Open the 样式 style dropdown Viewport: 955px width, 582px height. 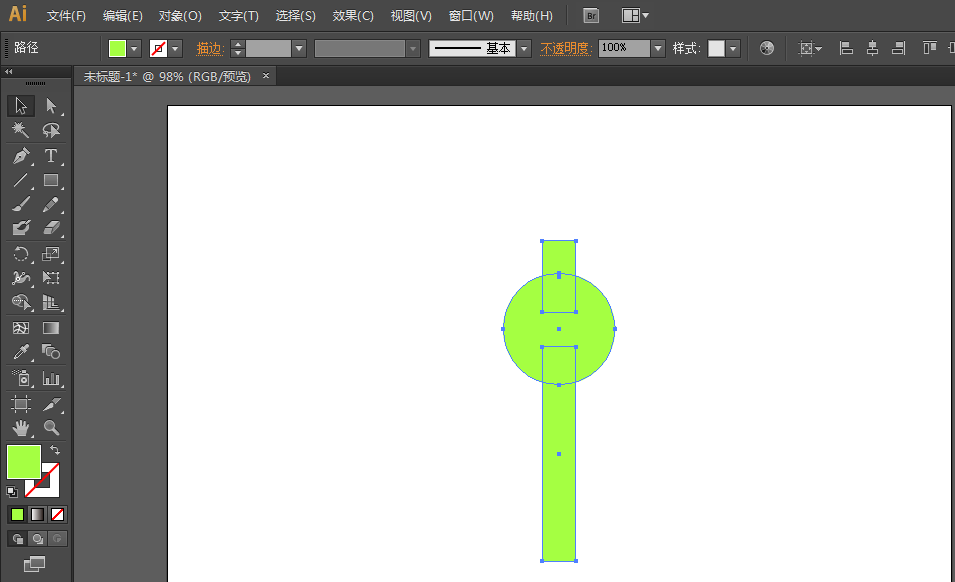tap(732, 47)
